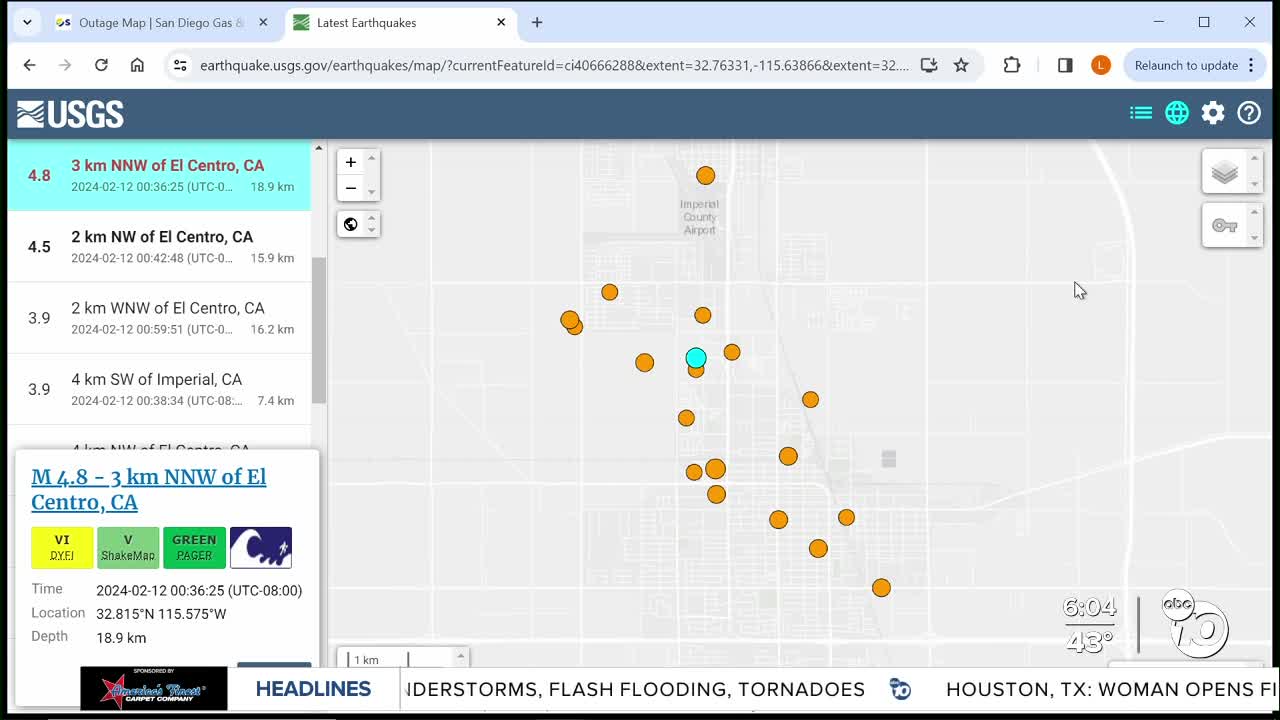
Task: Go back with browser back arrow
Action: point(29,65)
